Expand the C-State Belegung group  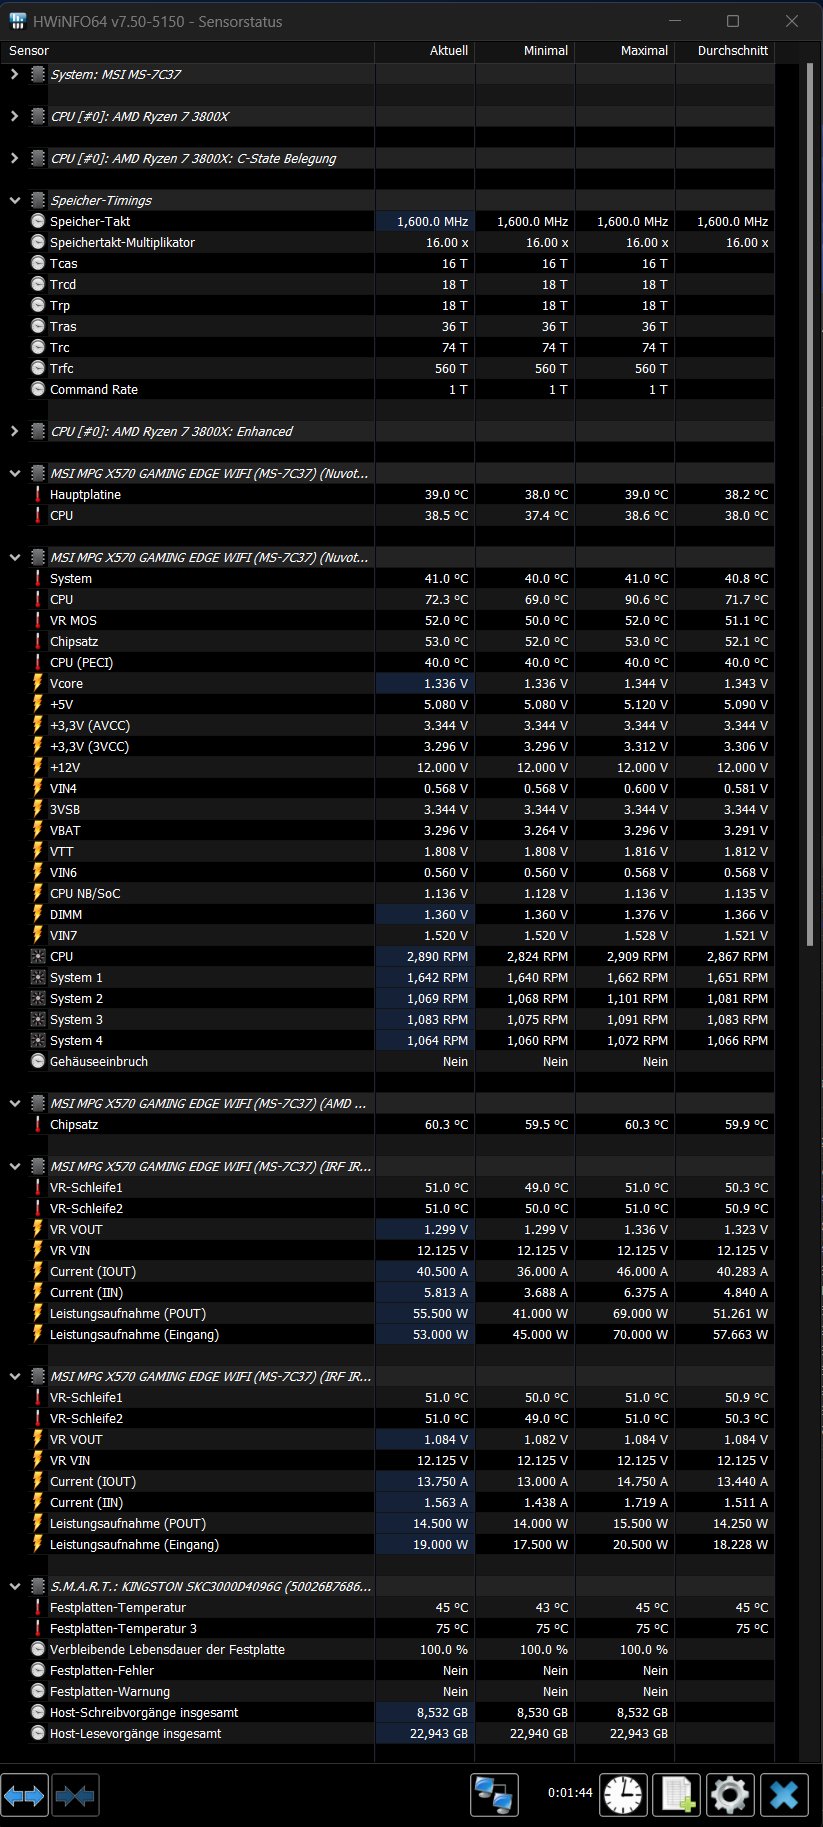click(14, 158)
